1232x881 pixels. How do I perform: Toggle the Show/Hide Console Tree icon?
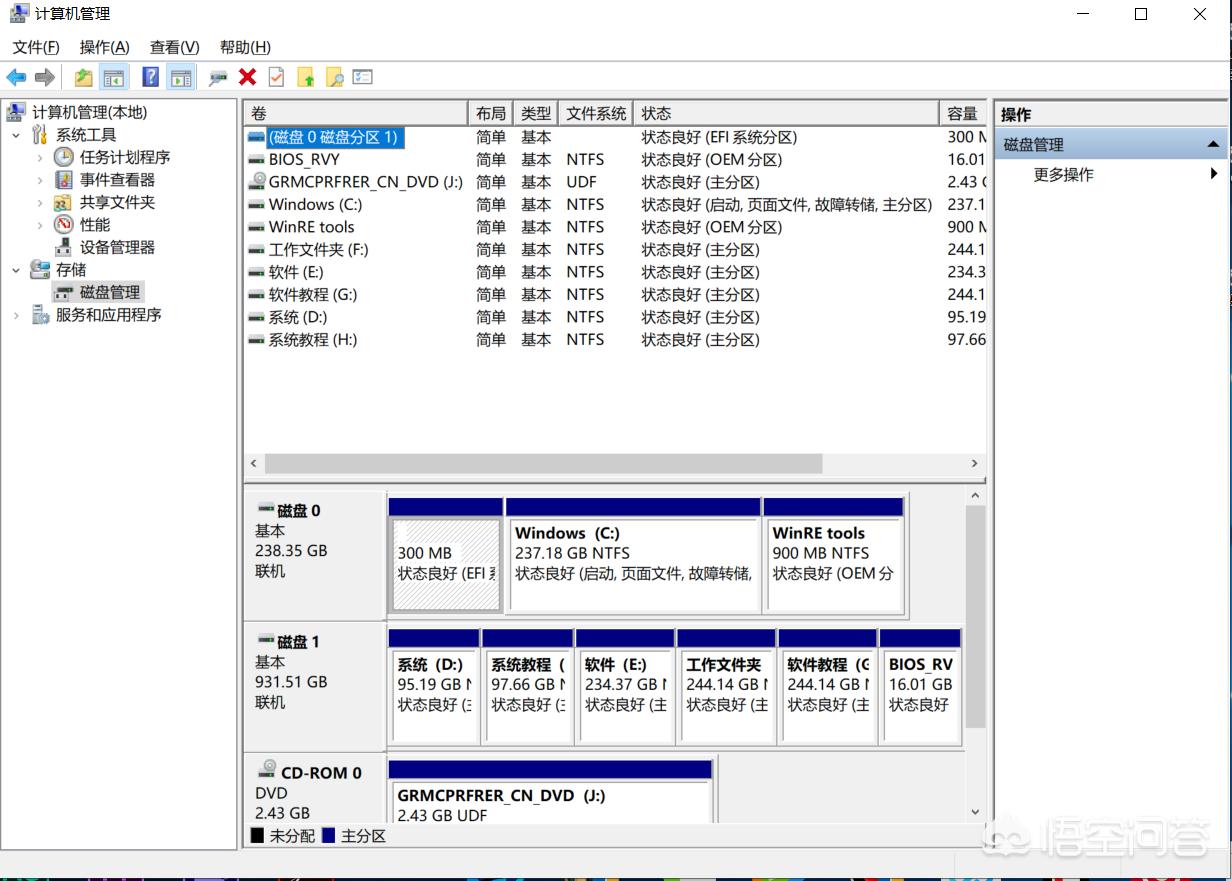click(x=114, y=77)
